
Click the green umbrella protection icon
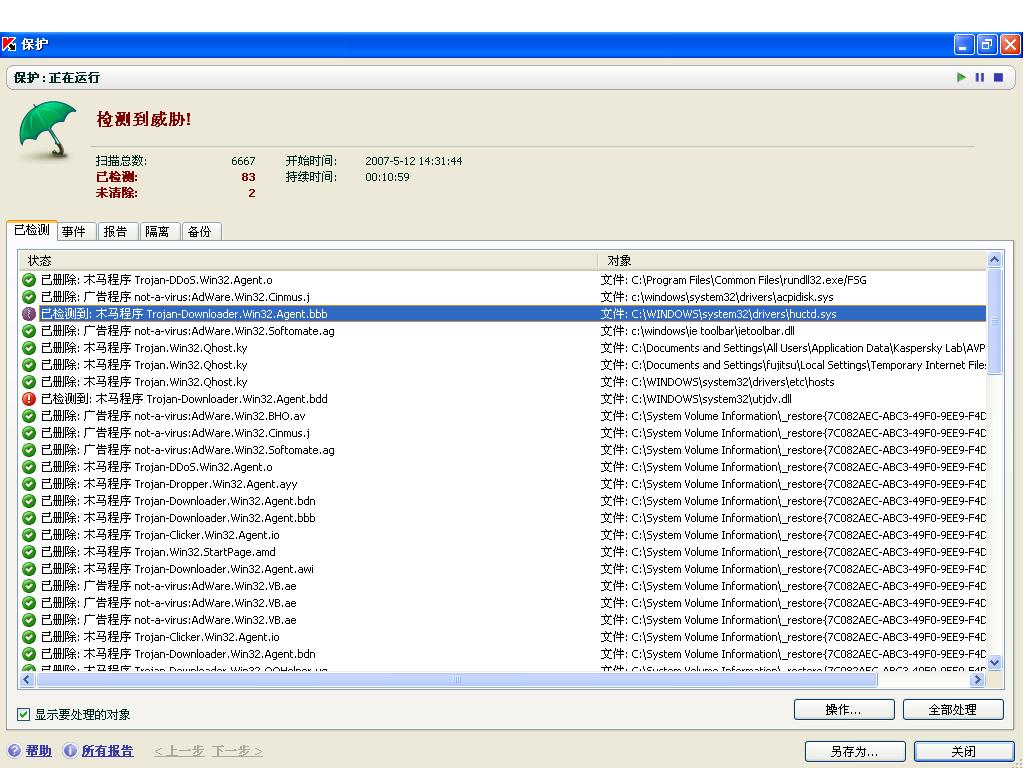point(48,129)
